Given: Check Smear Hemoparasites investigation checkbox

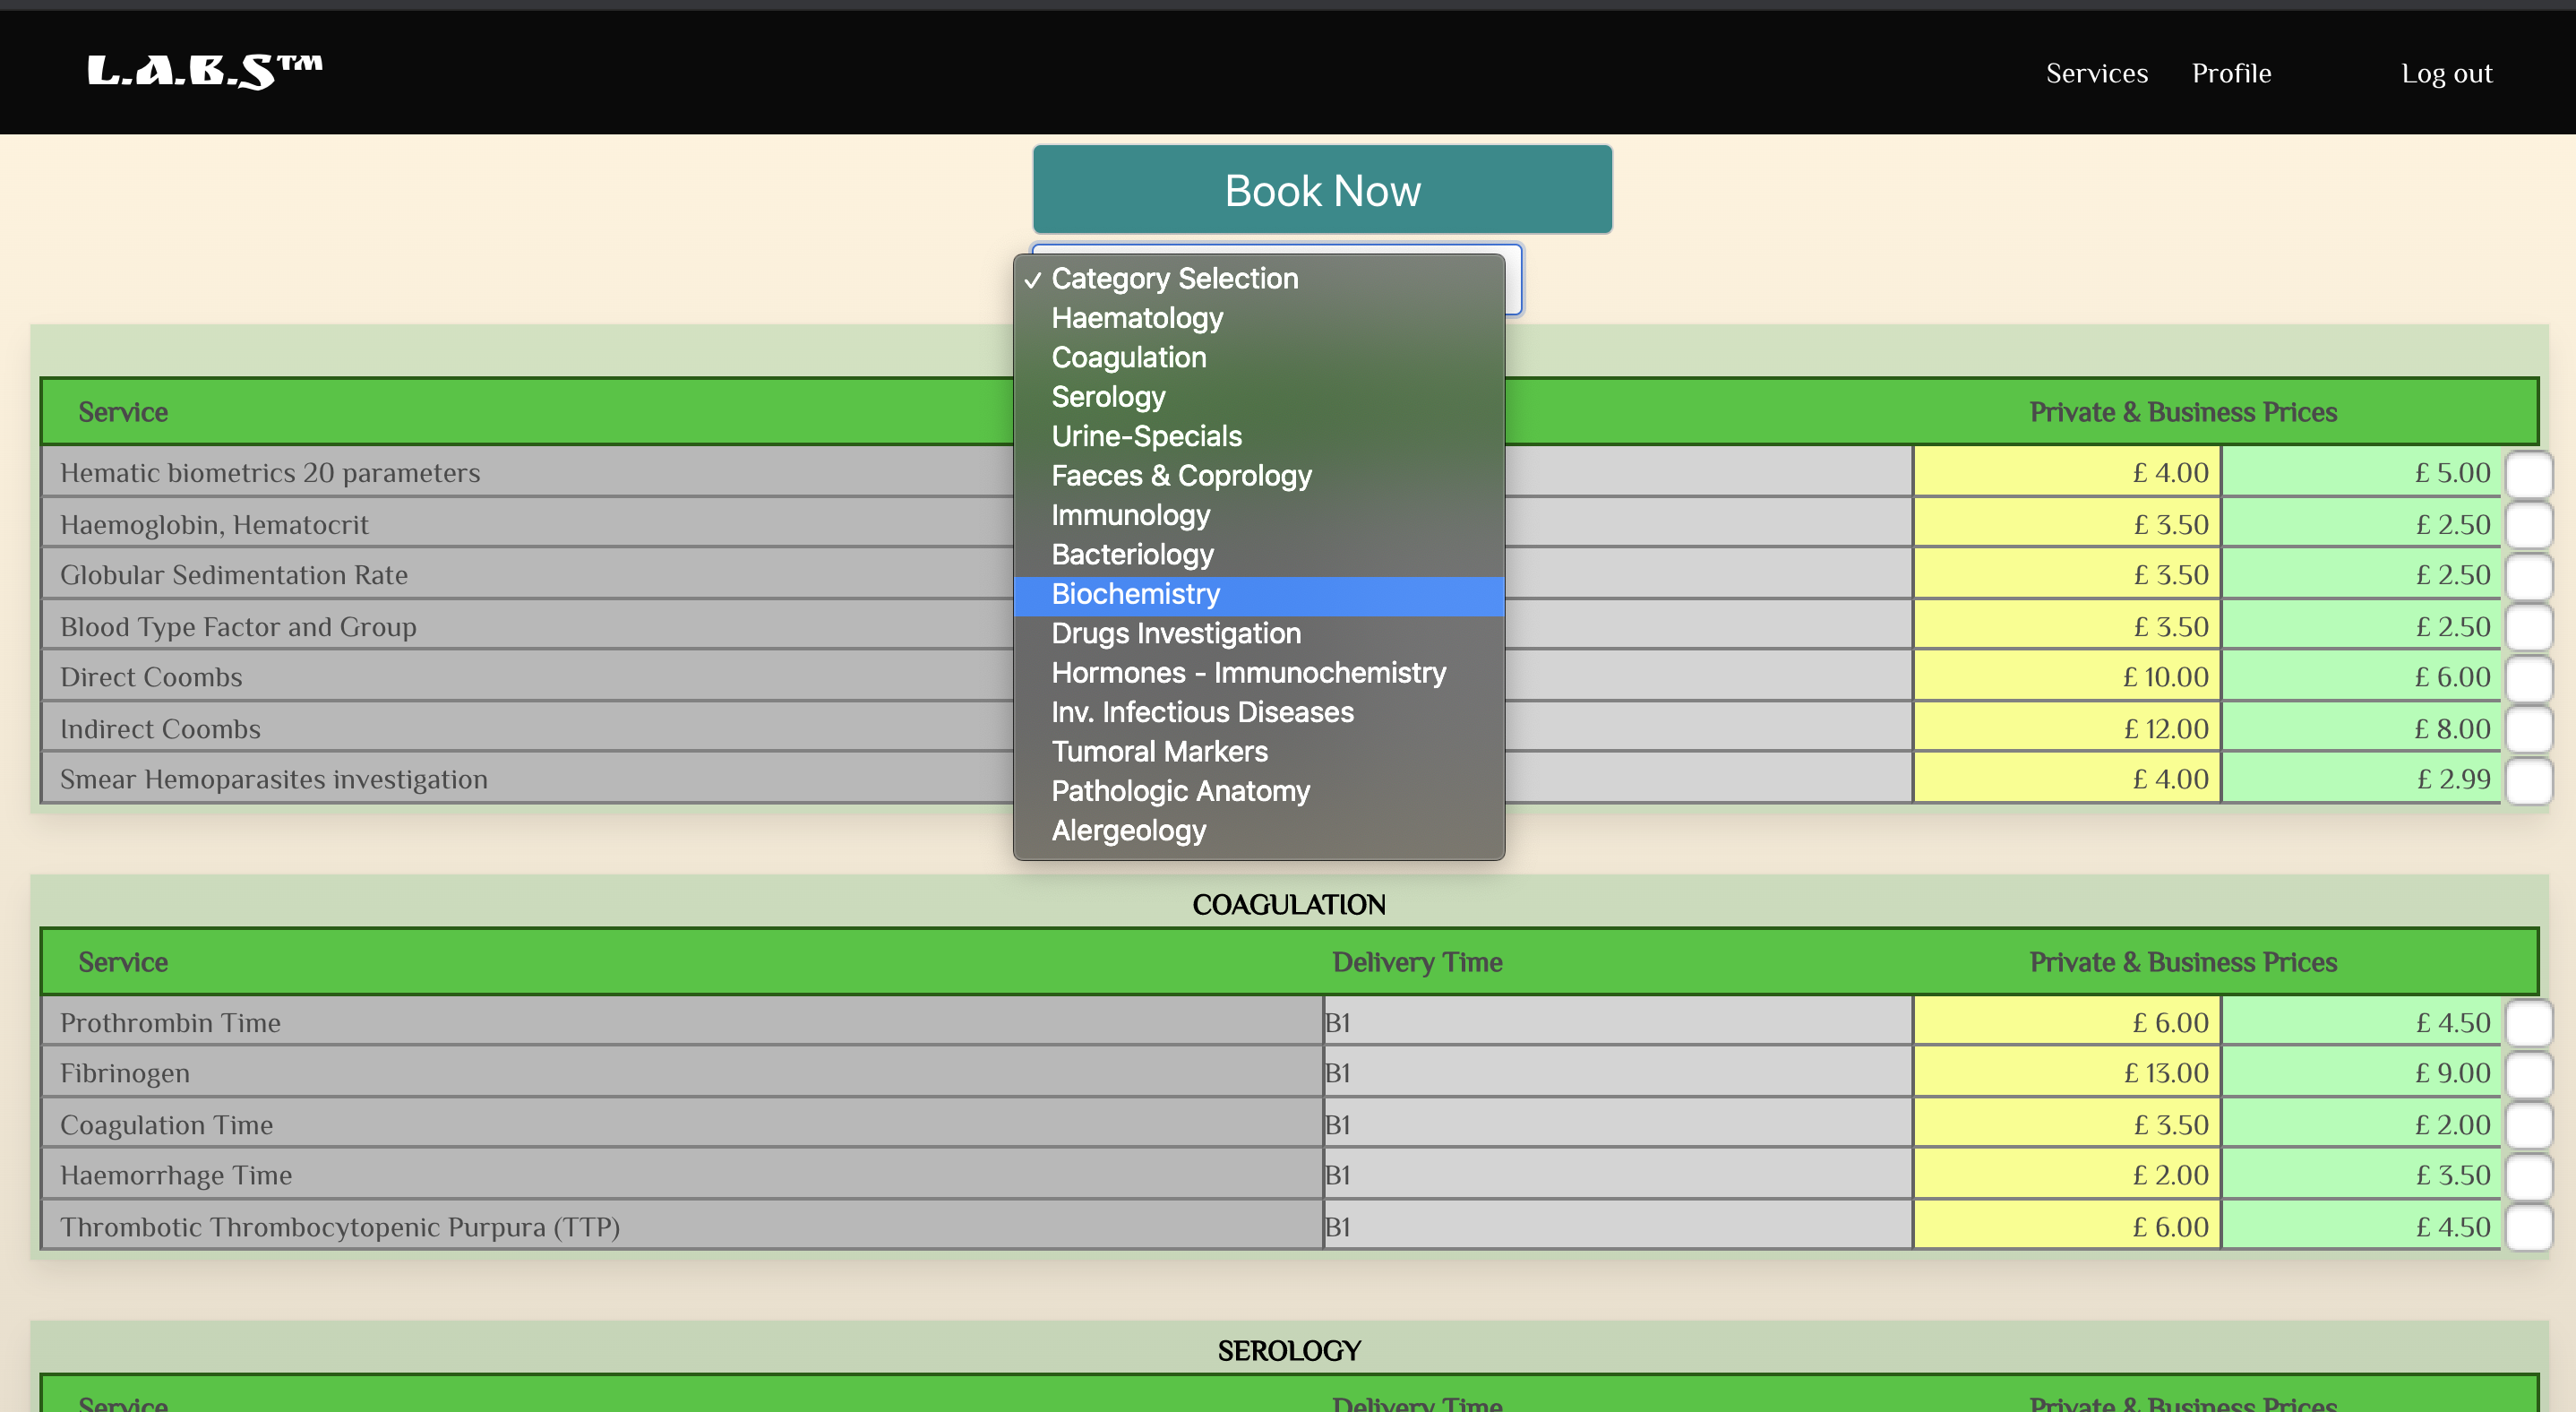Looking at the screenshot, I should tap(2528, 780).
